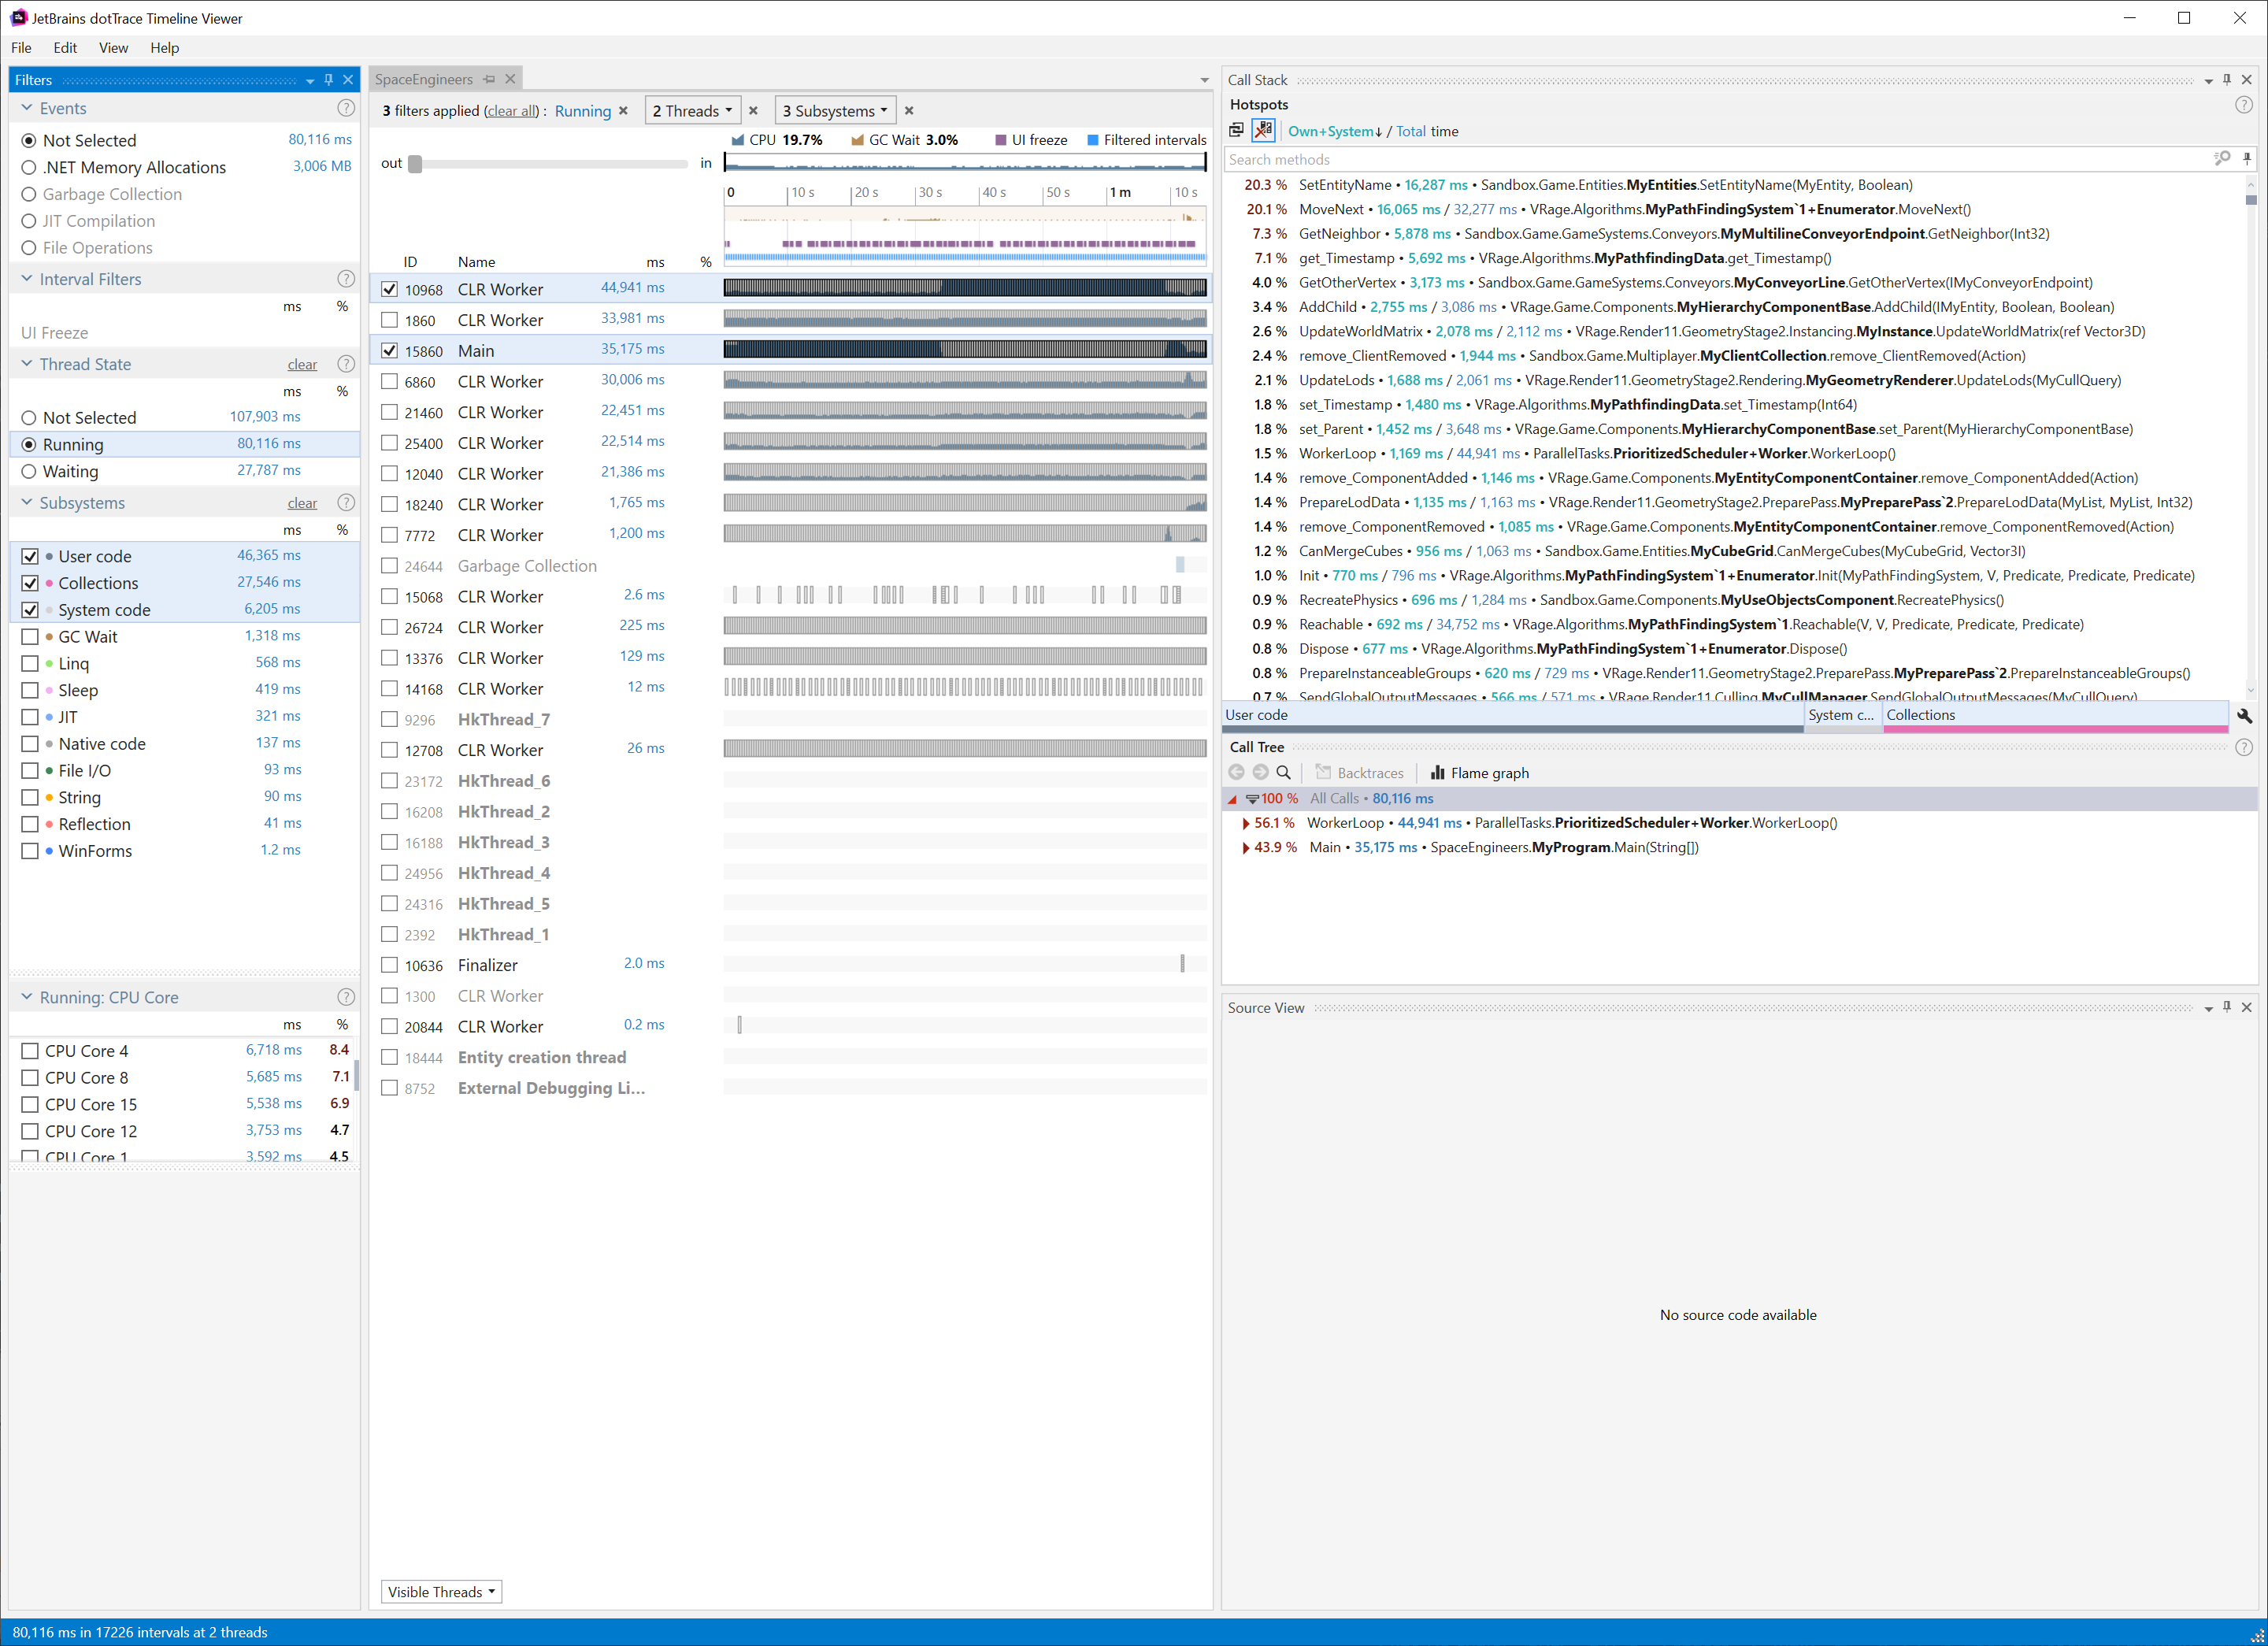Click the wrench settings icon beside subsystems bar
Screen dimensions: 2268x1646
click(2244, 716)
